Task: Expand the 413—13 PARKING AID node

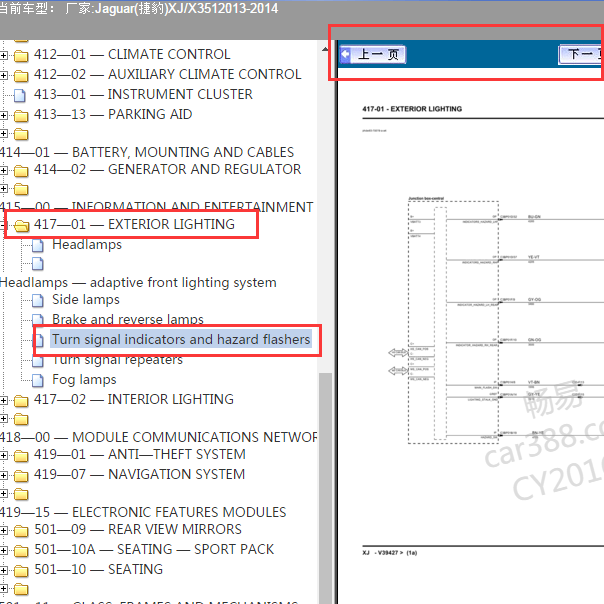Action: [x=4, y=115]
